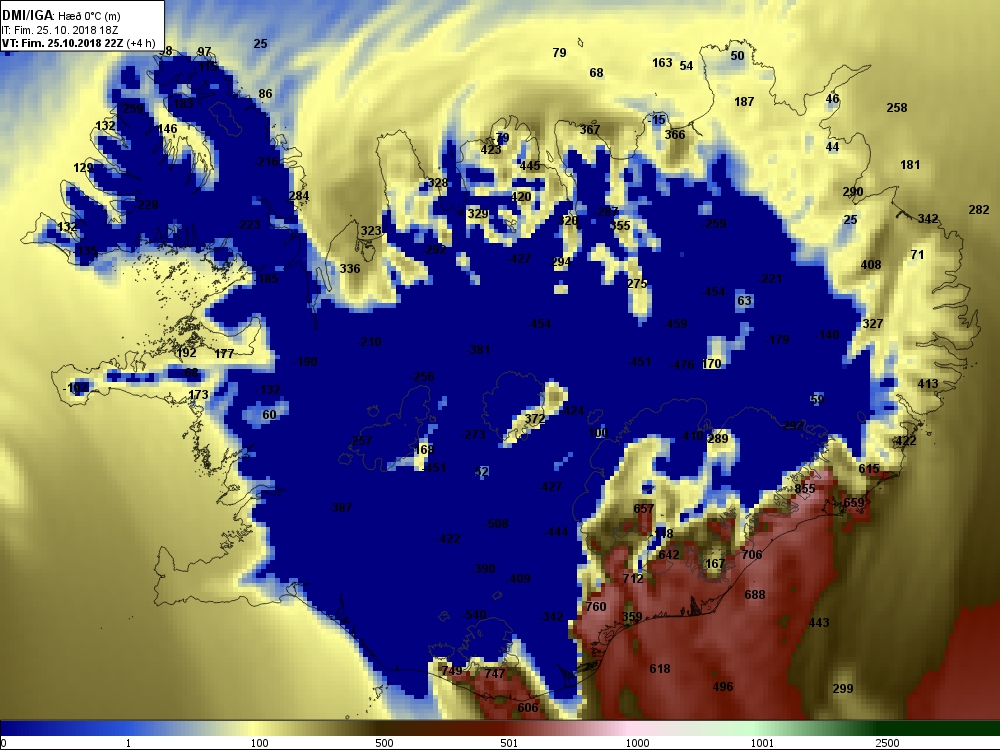Click the map value '747'
The image size is (1000, 750).
coord(494,673)
